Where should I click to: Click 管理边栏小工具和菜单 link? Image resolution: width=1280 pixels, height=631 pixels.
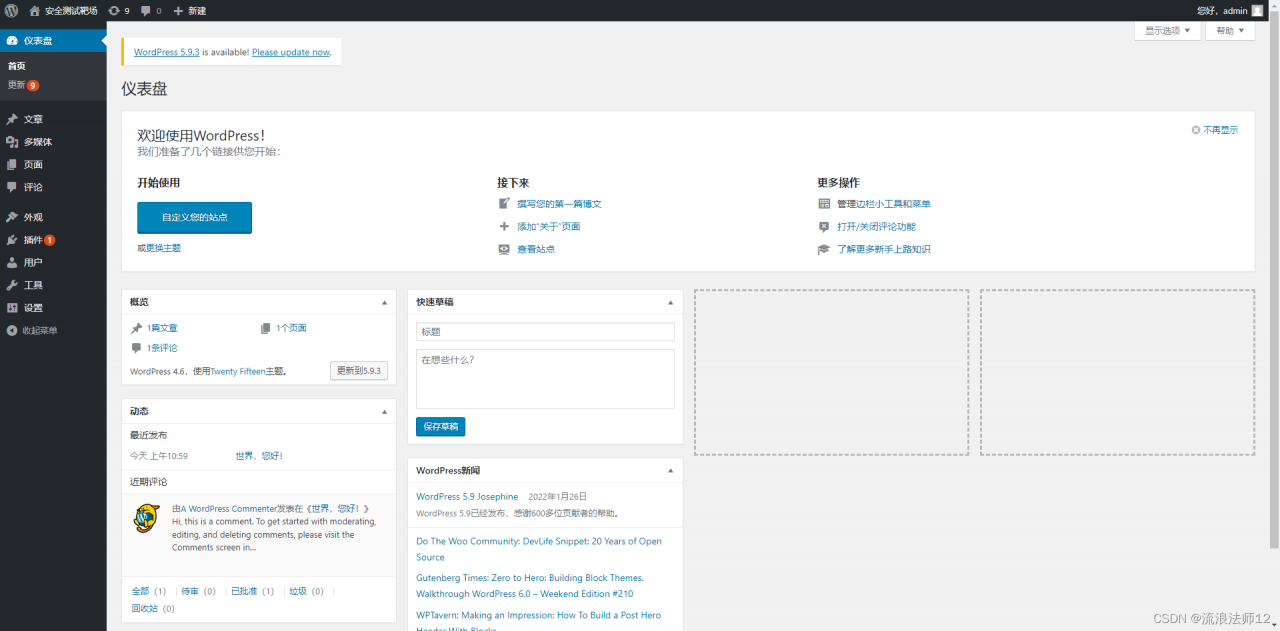click(884, 204)
